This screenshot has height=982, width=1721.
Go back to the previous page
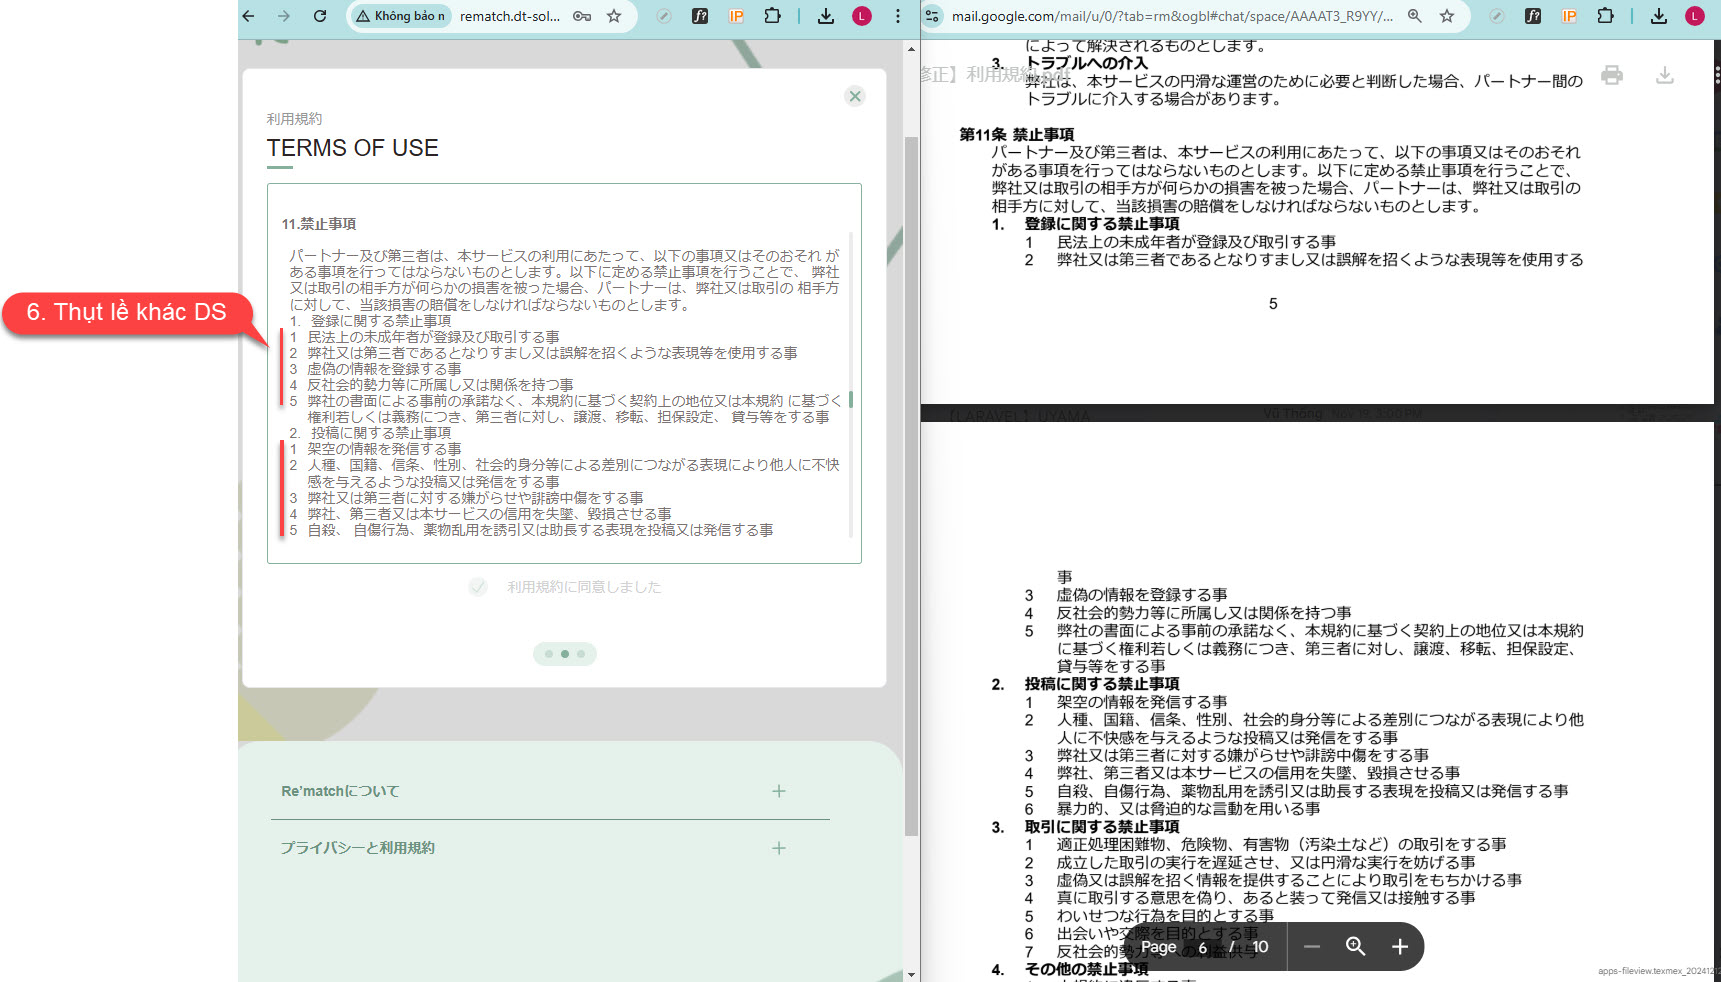tap(249, 16)
